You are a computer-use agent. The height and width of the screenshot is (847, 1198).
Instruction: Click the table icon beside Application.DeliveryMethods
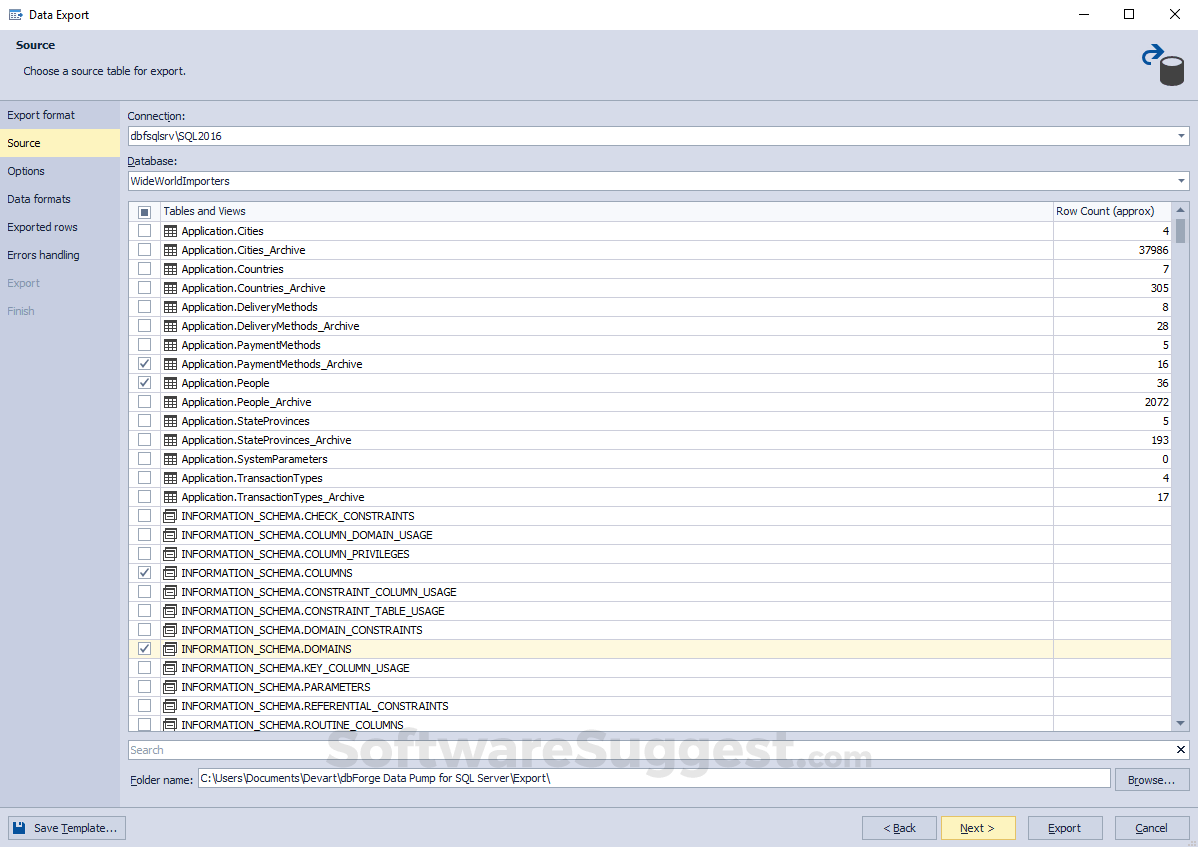click(169, 306)
